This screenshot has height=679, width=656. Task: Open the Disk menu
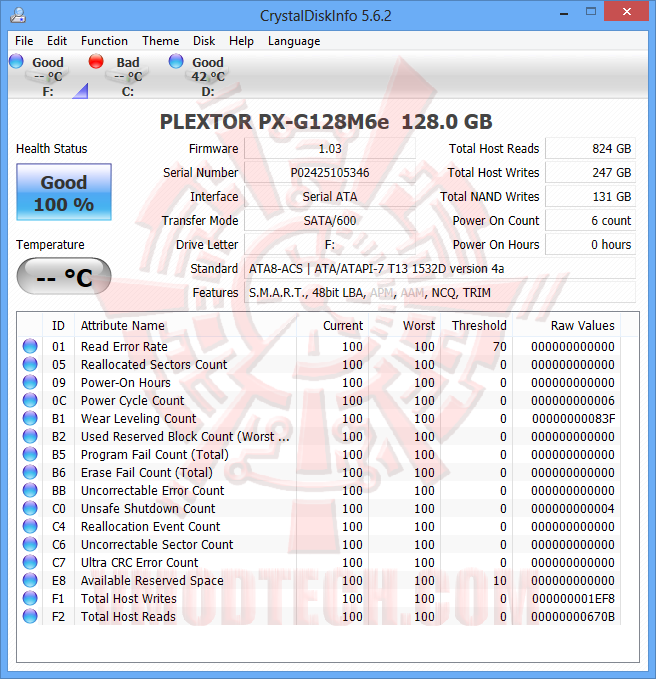204,41
